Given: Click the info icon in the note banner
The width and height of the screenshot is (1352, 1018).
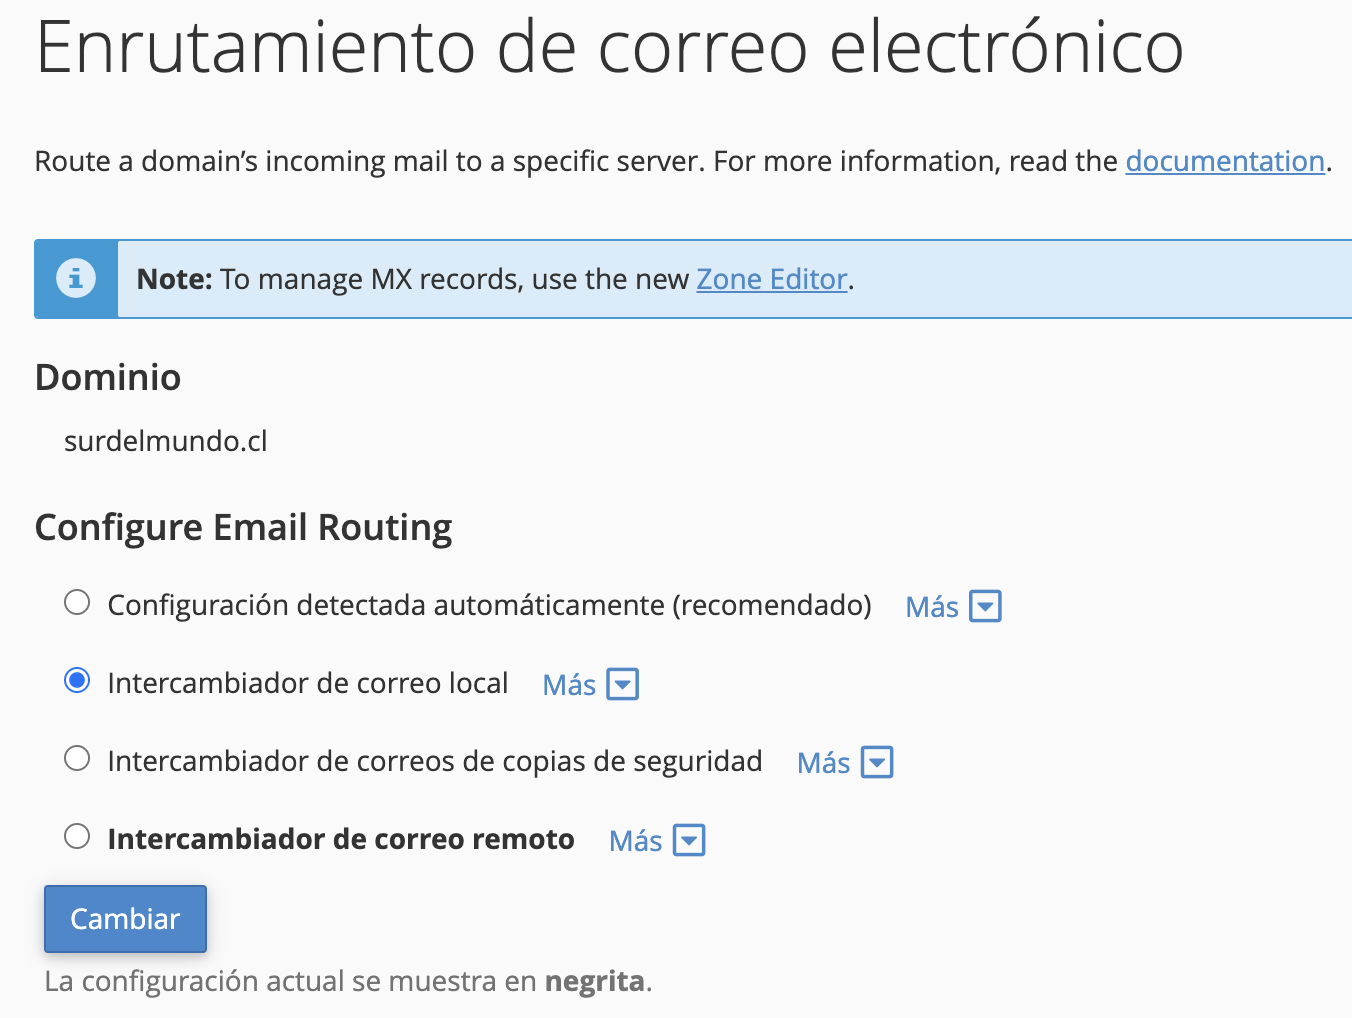Looking at the screenshot, I should click(x=76, y=278).
